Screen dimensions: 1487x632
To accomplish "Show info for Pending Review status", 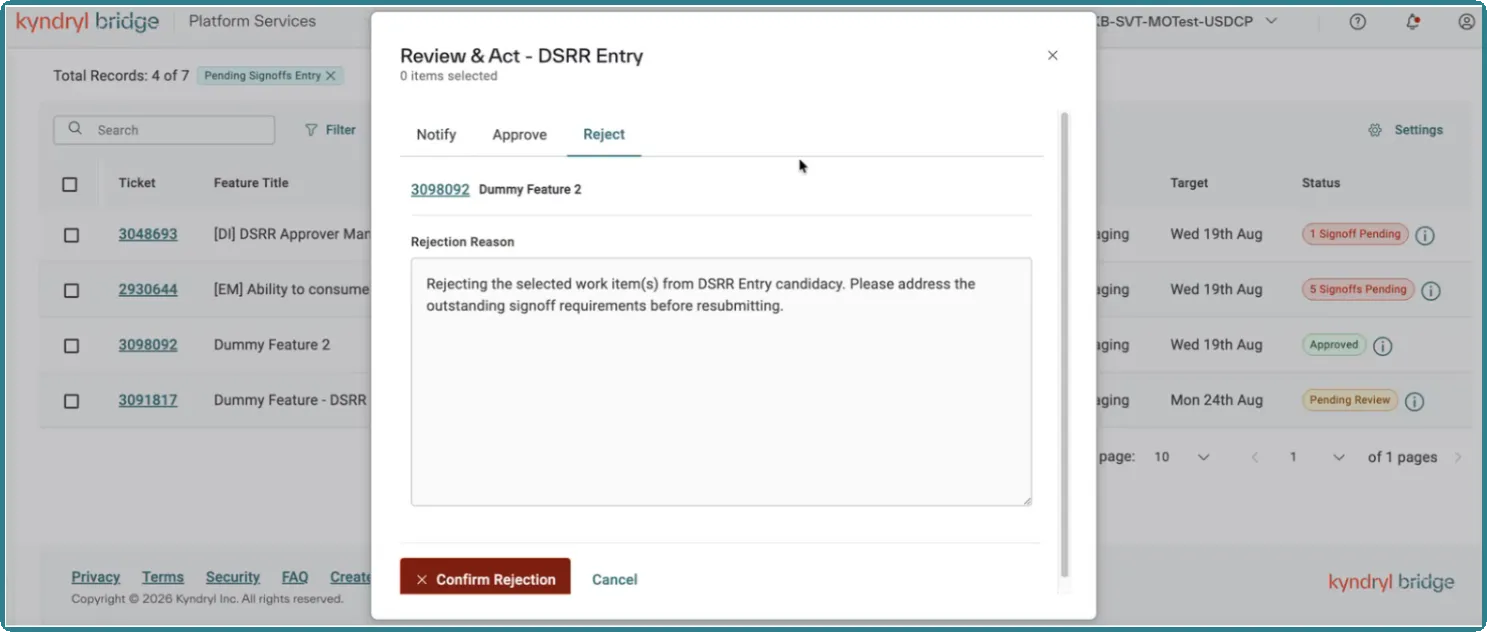I will pos(1414,402).
